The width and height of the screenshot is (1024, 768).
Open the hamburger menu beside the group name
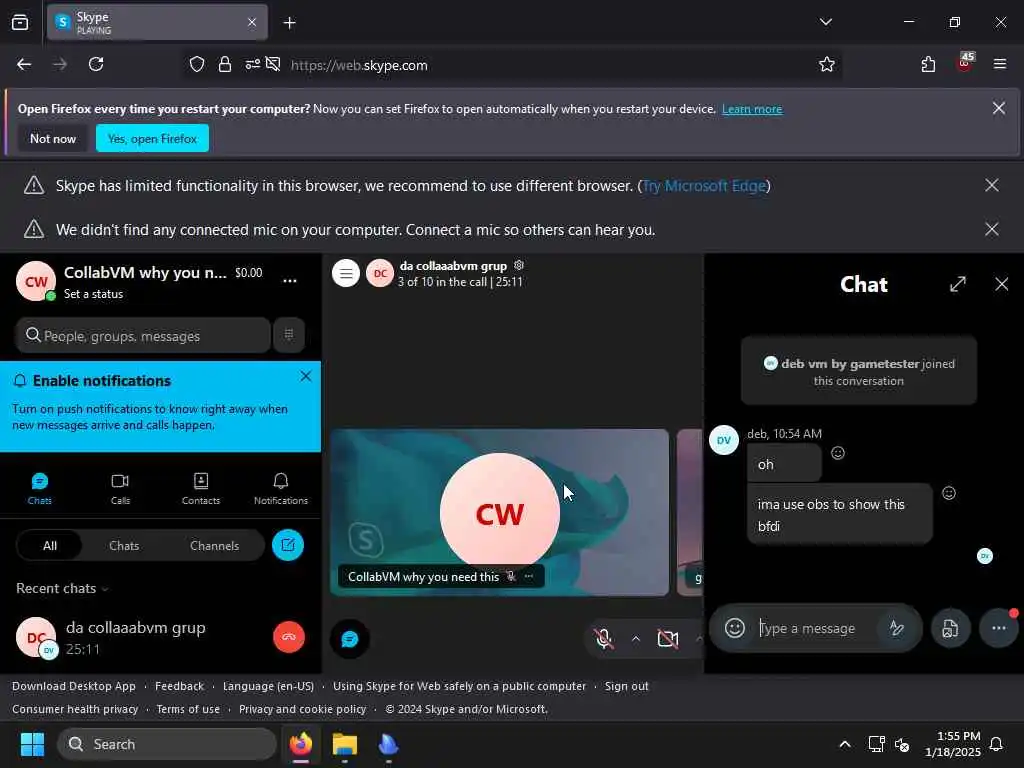tap(346, 274)
